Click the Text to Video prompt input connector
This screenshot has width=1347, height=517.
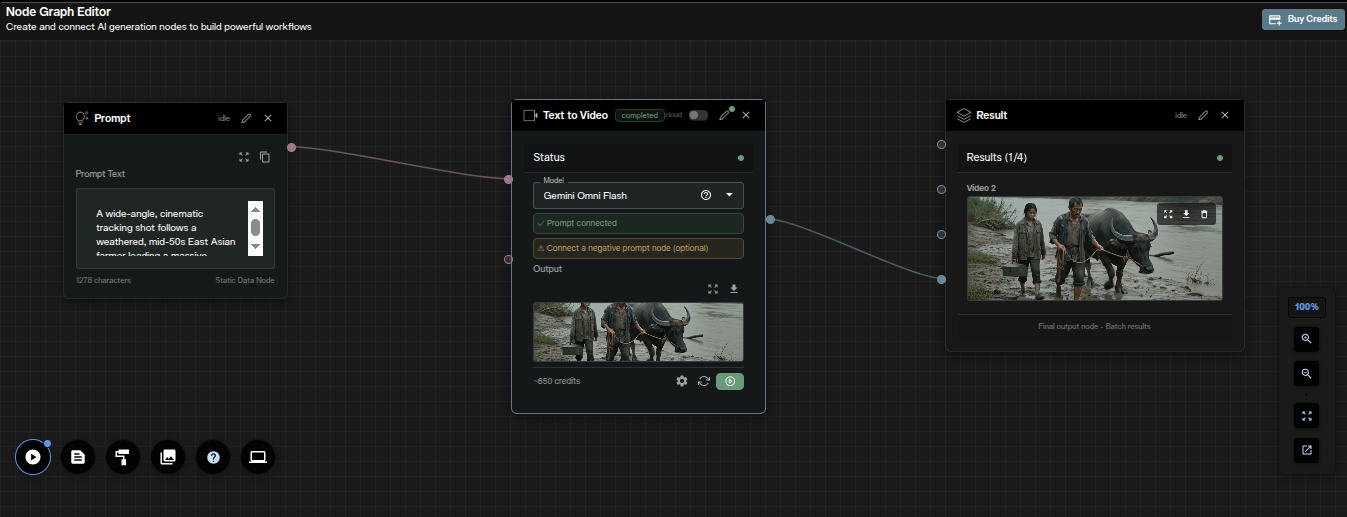point(509,179)
